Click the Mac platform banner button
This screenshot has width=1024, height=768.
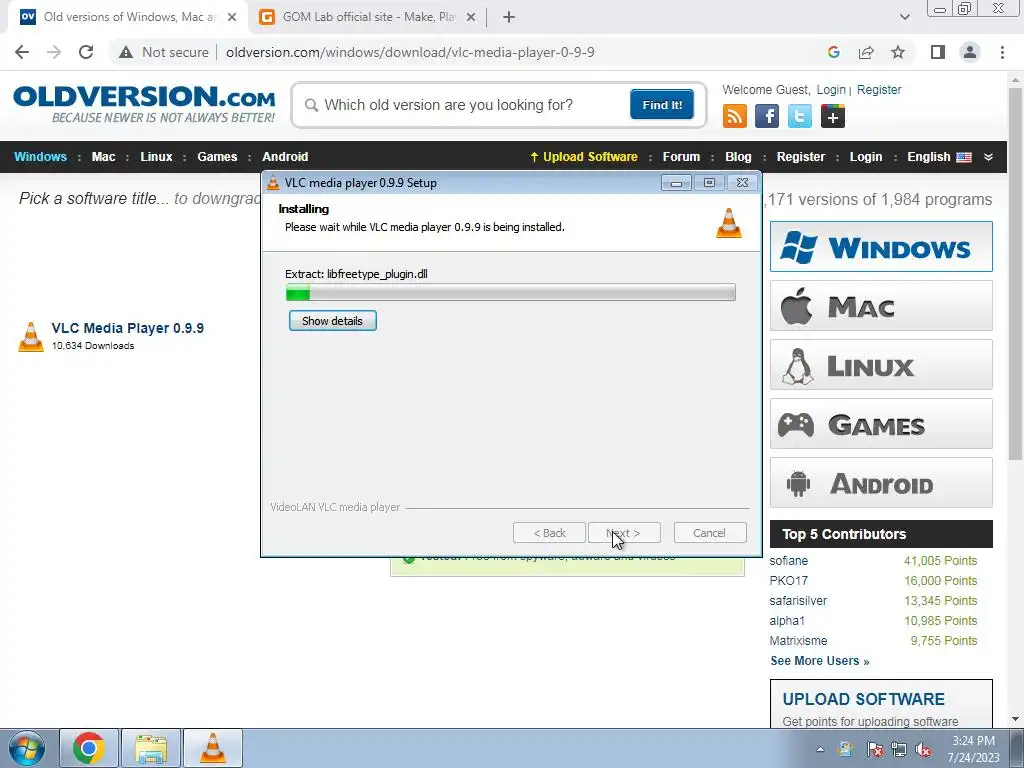[x=881, y=306]
